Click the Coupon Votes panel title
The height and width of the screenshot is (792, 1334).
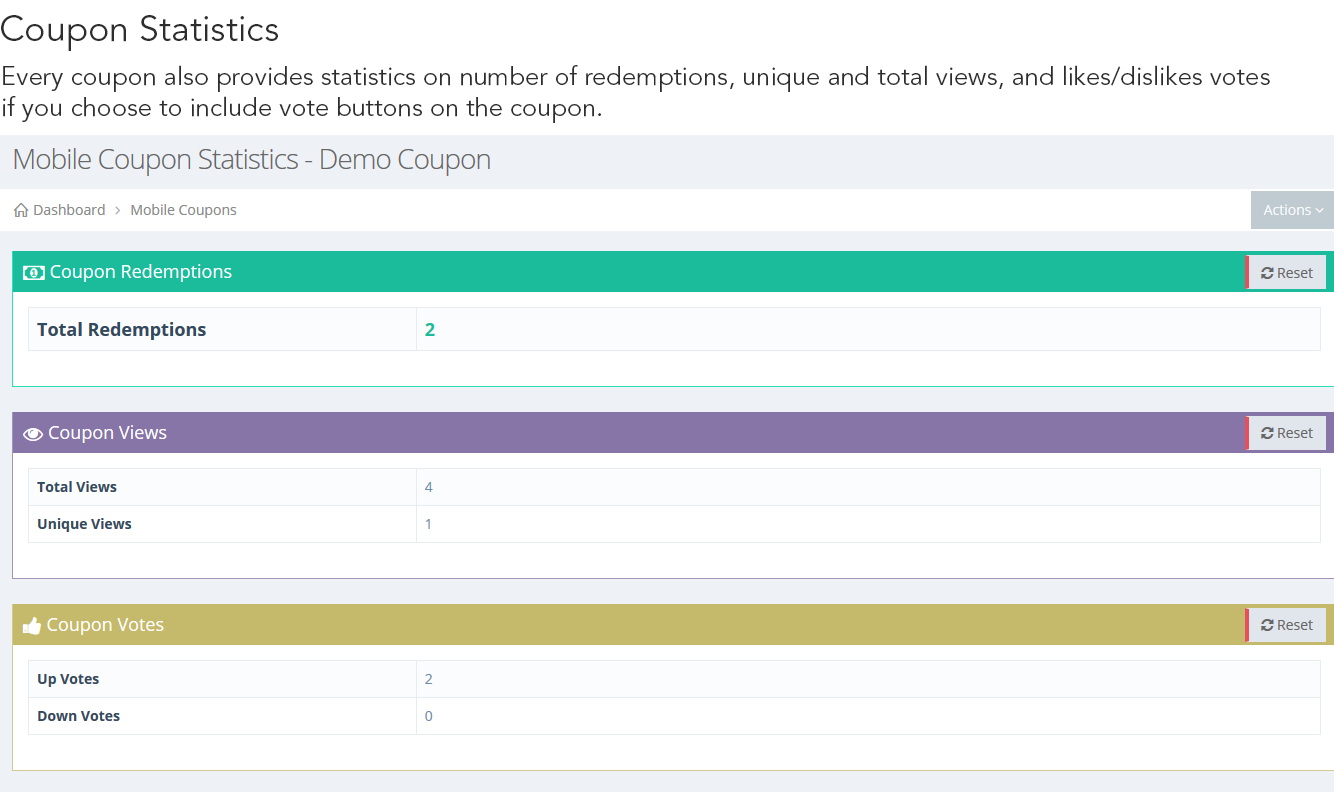point(105,625)
